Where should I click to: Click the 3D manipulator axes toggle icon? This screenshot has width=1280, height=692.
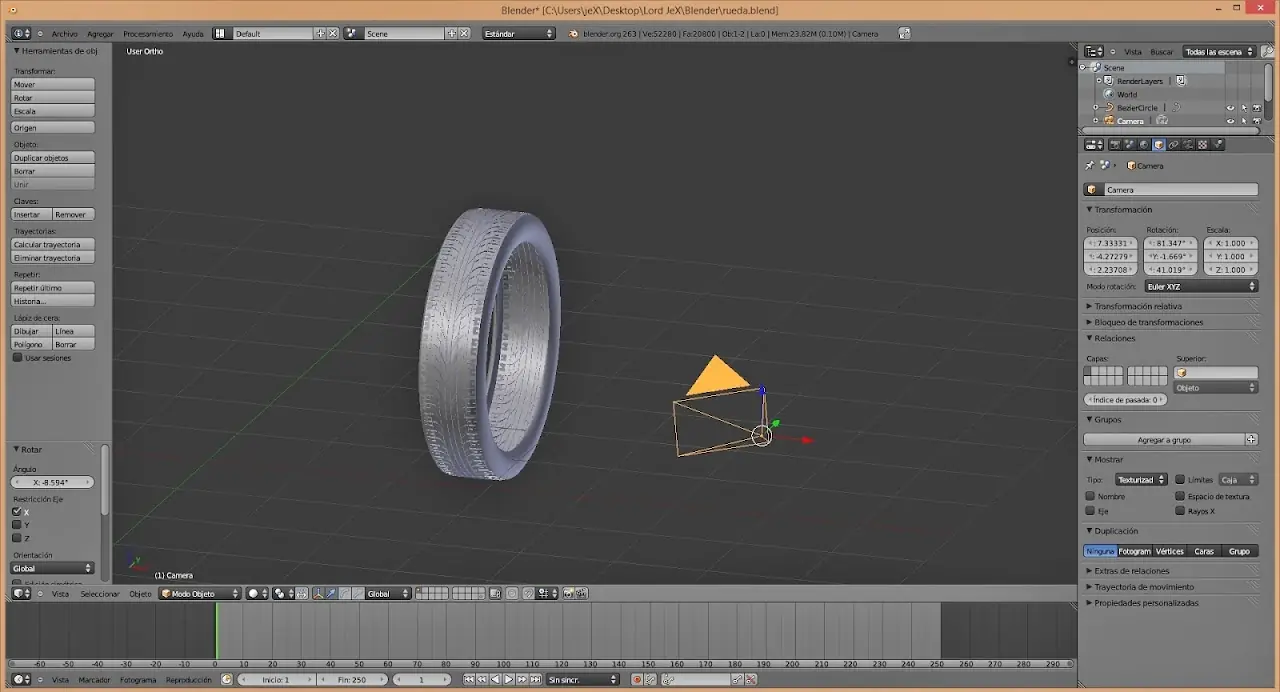point(318,593)
